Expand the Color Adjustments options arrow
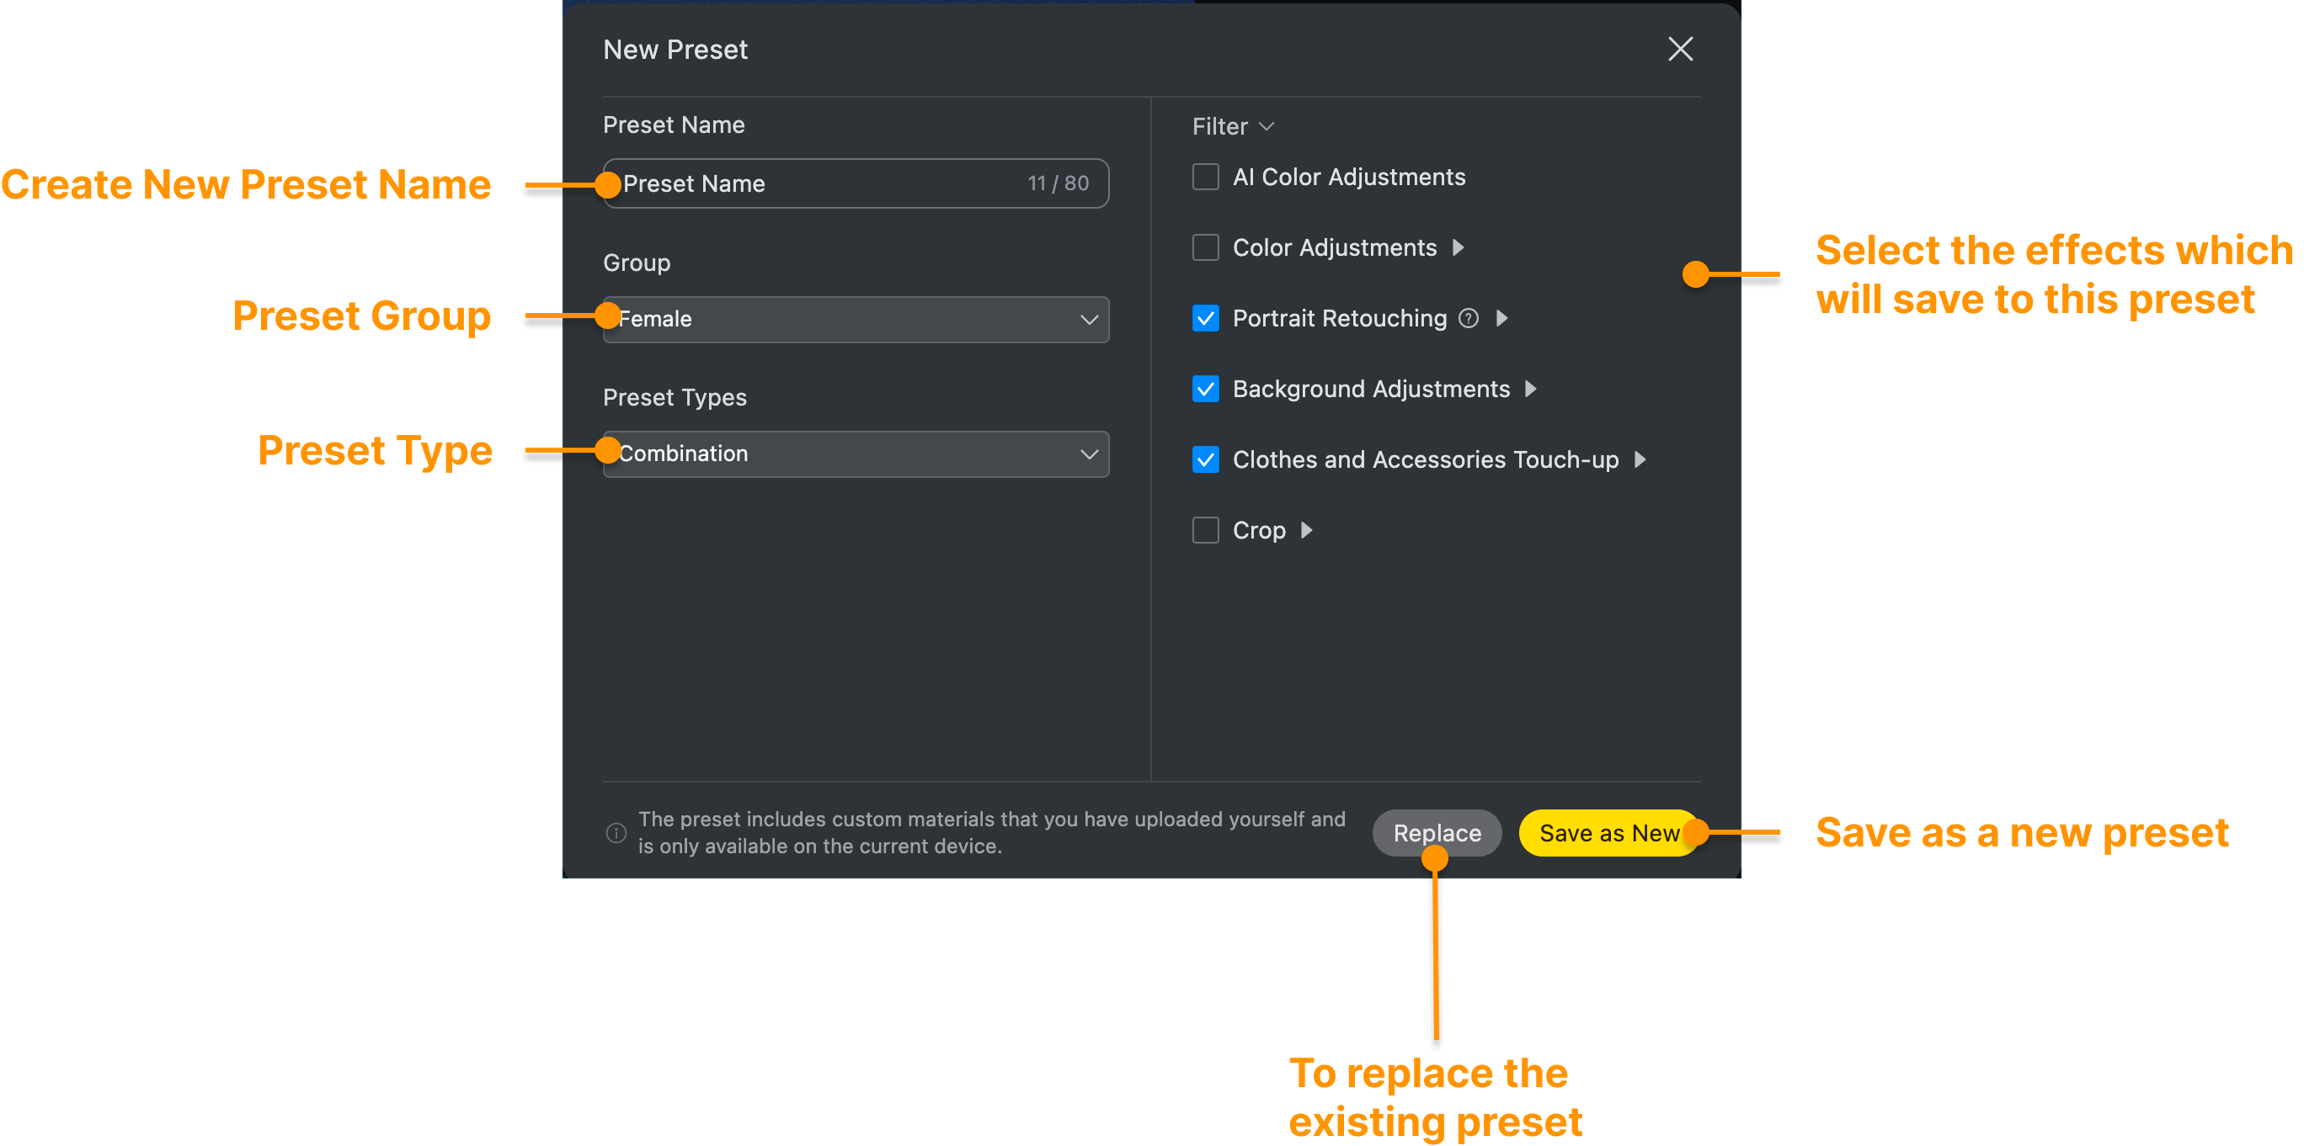 pyautogui.click(x=1458, y=248)
